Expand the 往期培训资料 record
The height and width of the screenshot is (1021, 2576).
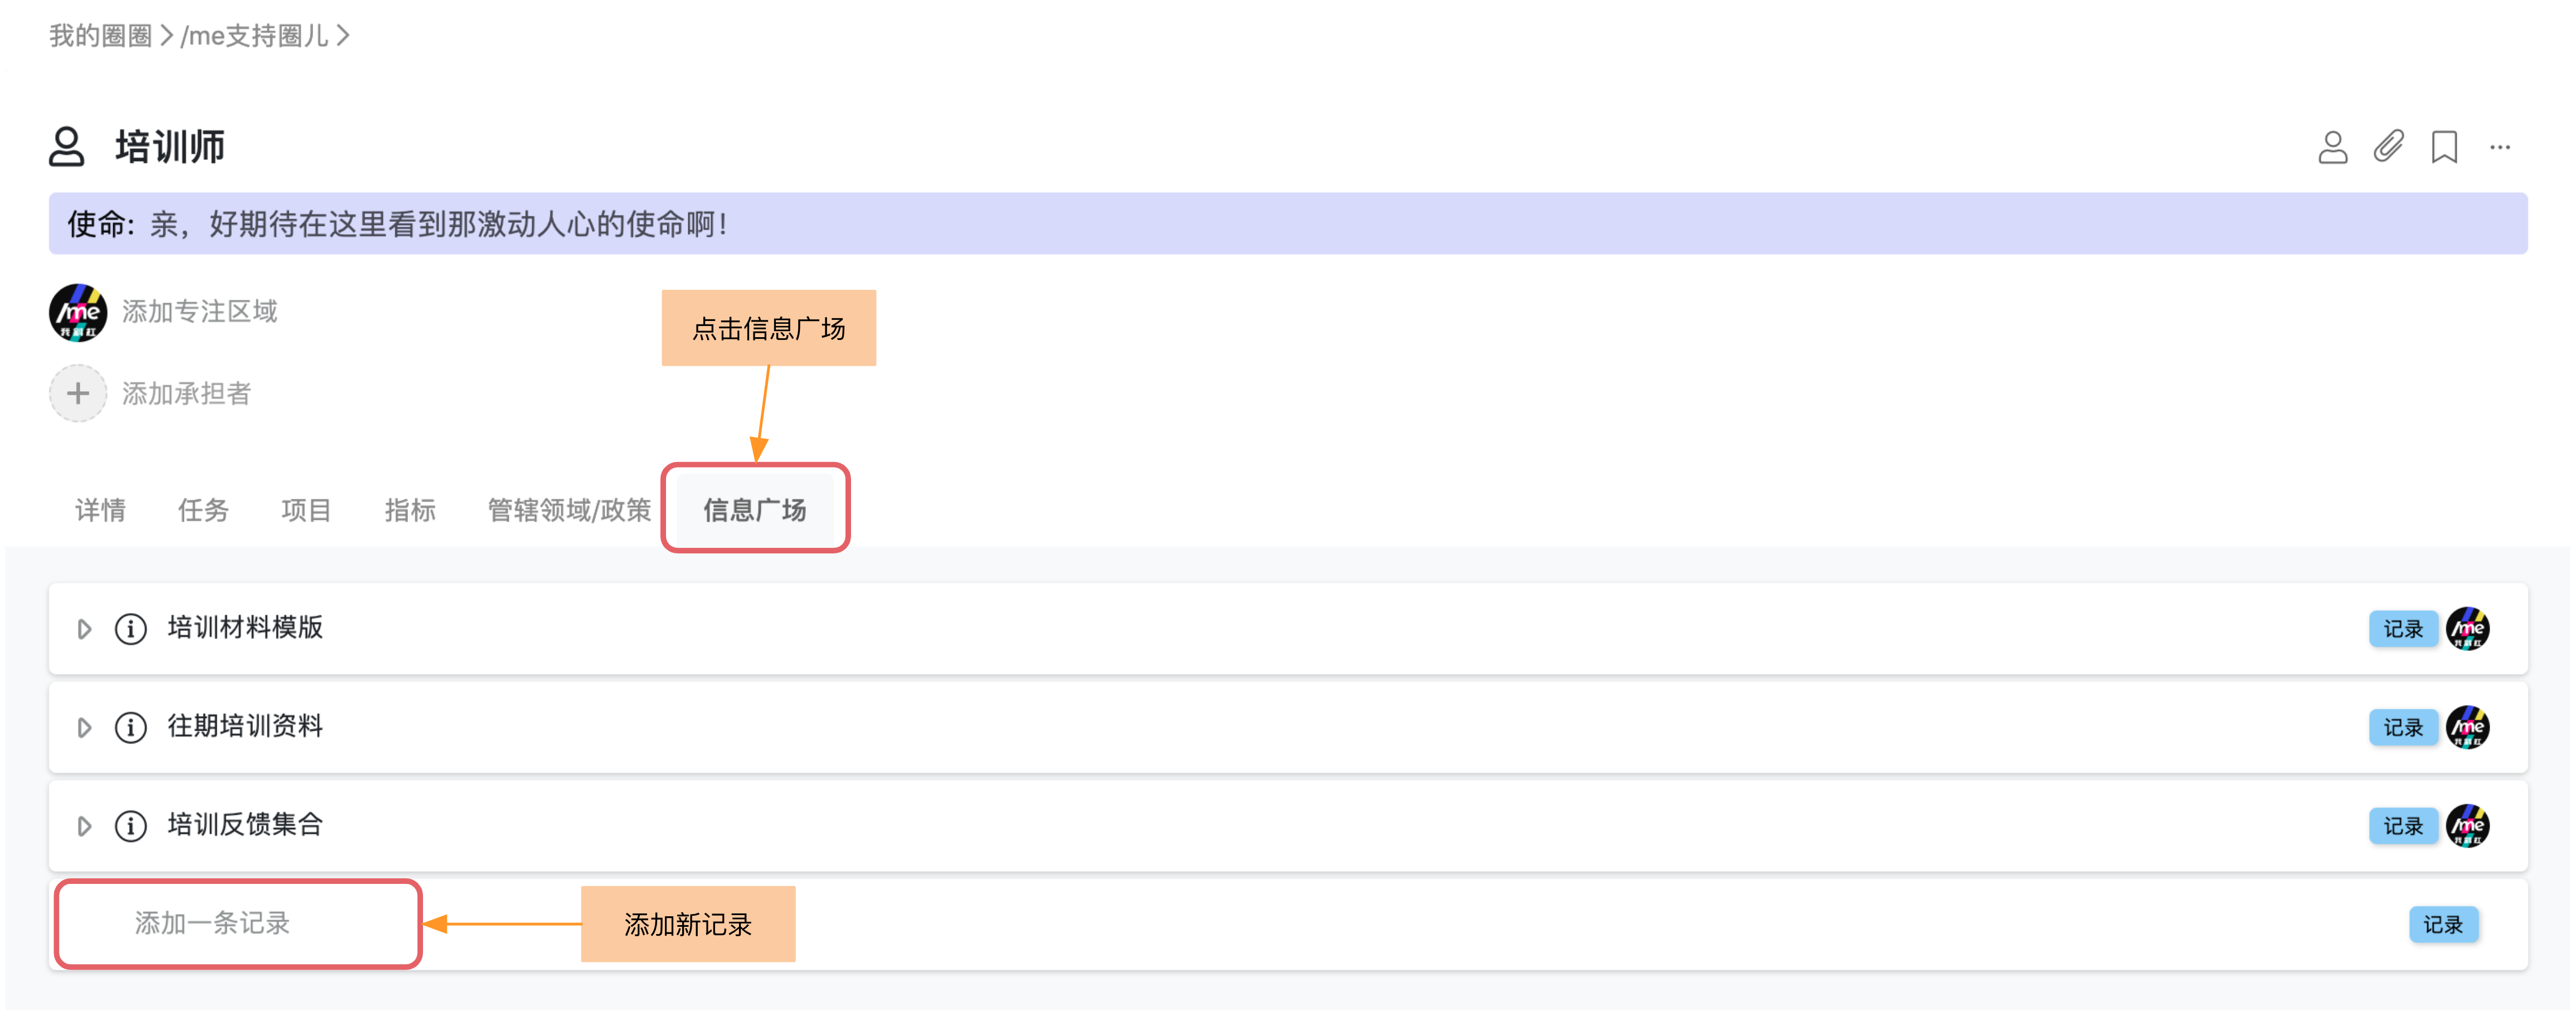click(x=84, y=727)
